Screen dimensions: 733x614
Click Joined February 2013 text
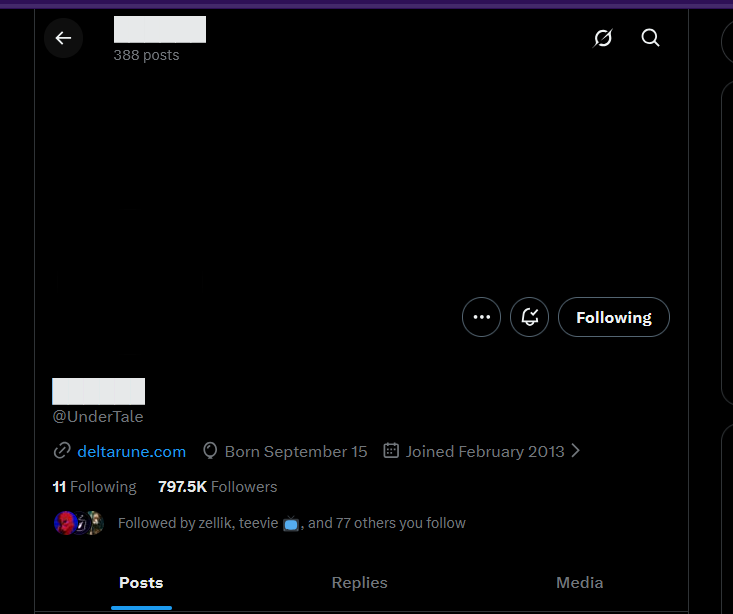(485, 451)
